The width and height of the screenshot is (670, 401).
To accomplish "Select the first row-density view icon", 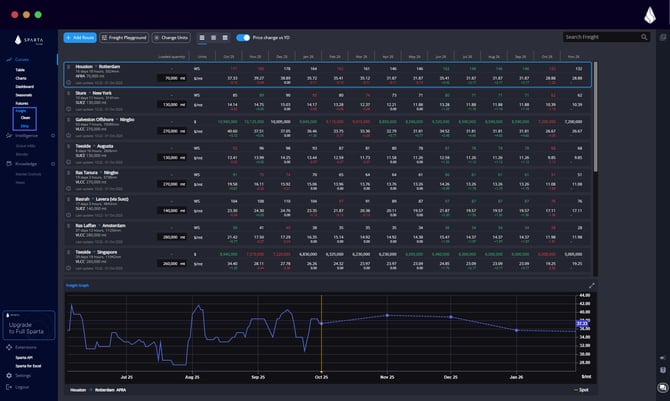I will coord(201,37).
